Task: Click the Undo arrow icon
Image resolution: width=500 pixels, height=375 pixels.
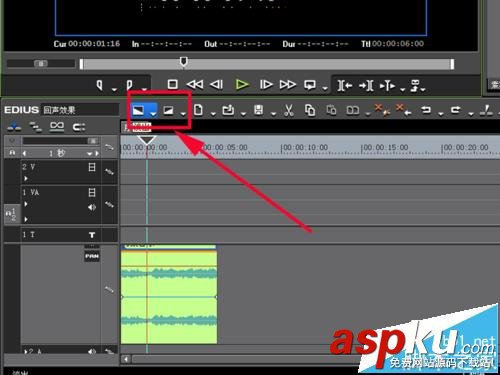Action: tap(426, 110)
